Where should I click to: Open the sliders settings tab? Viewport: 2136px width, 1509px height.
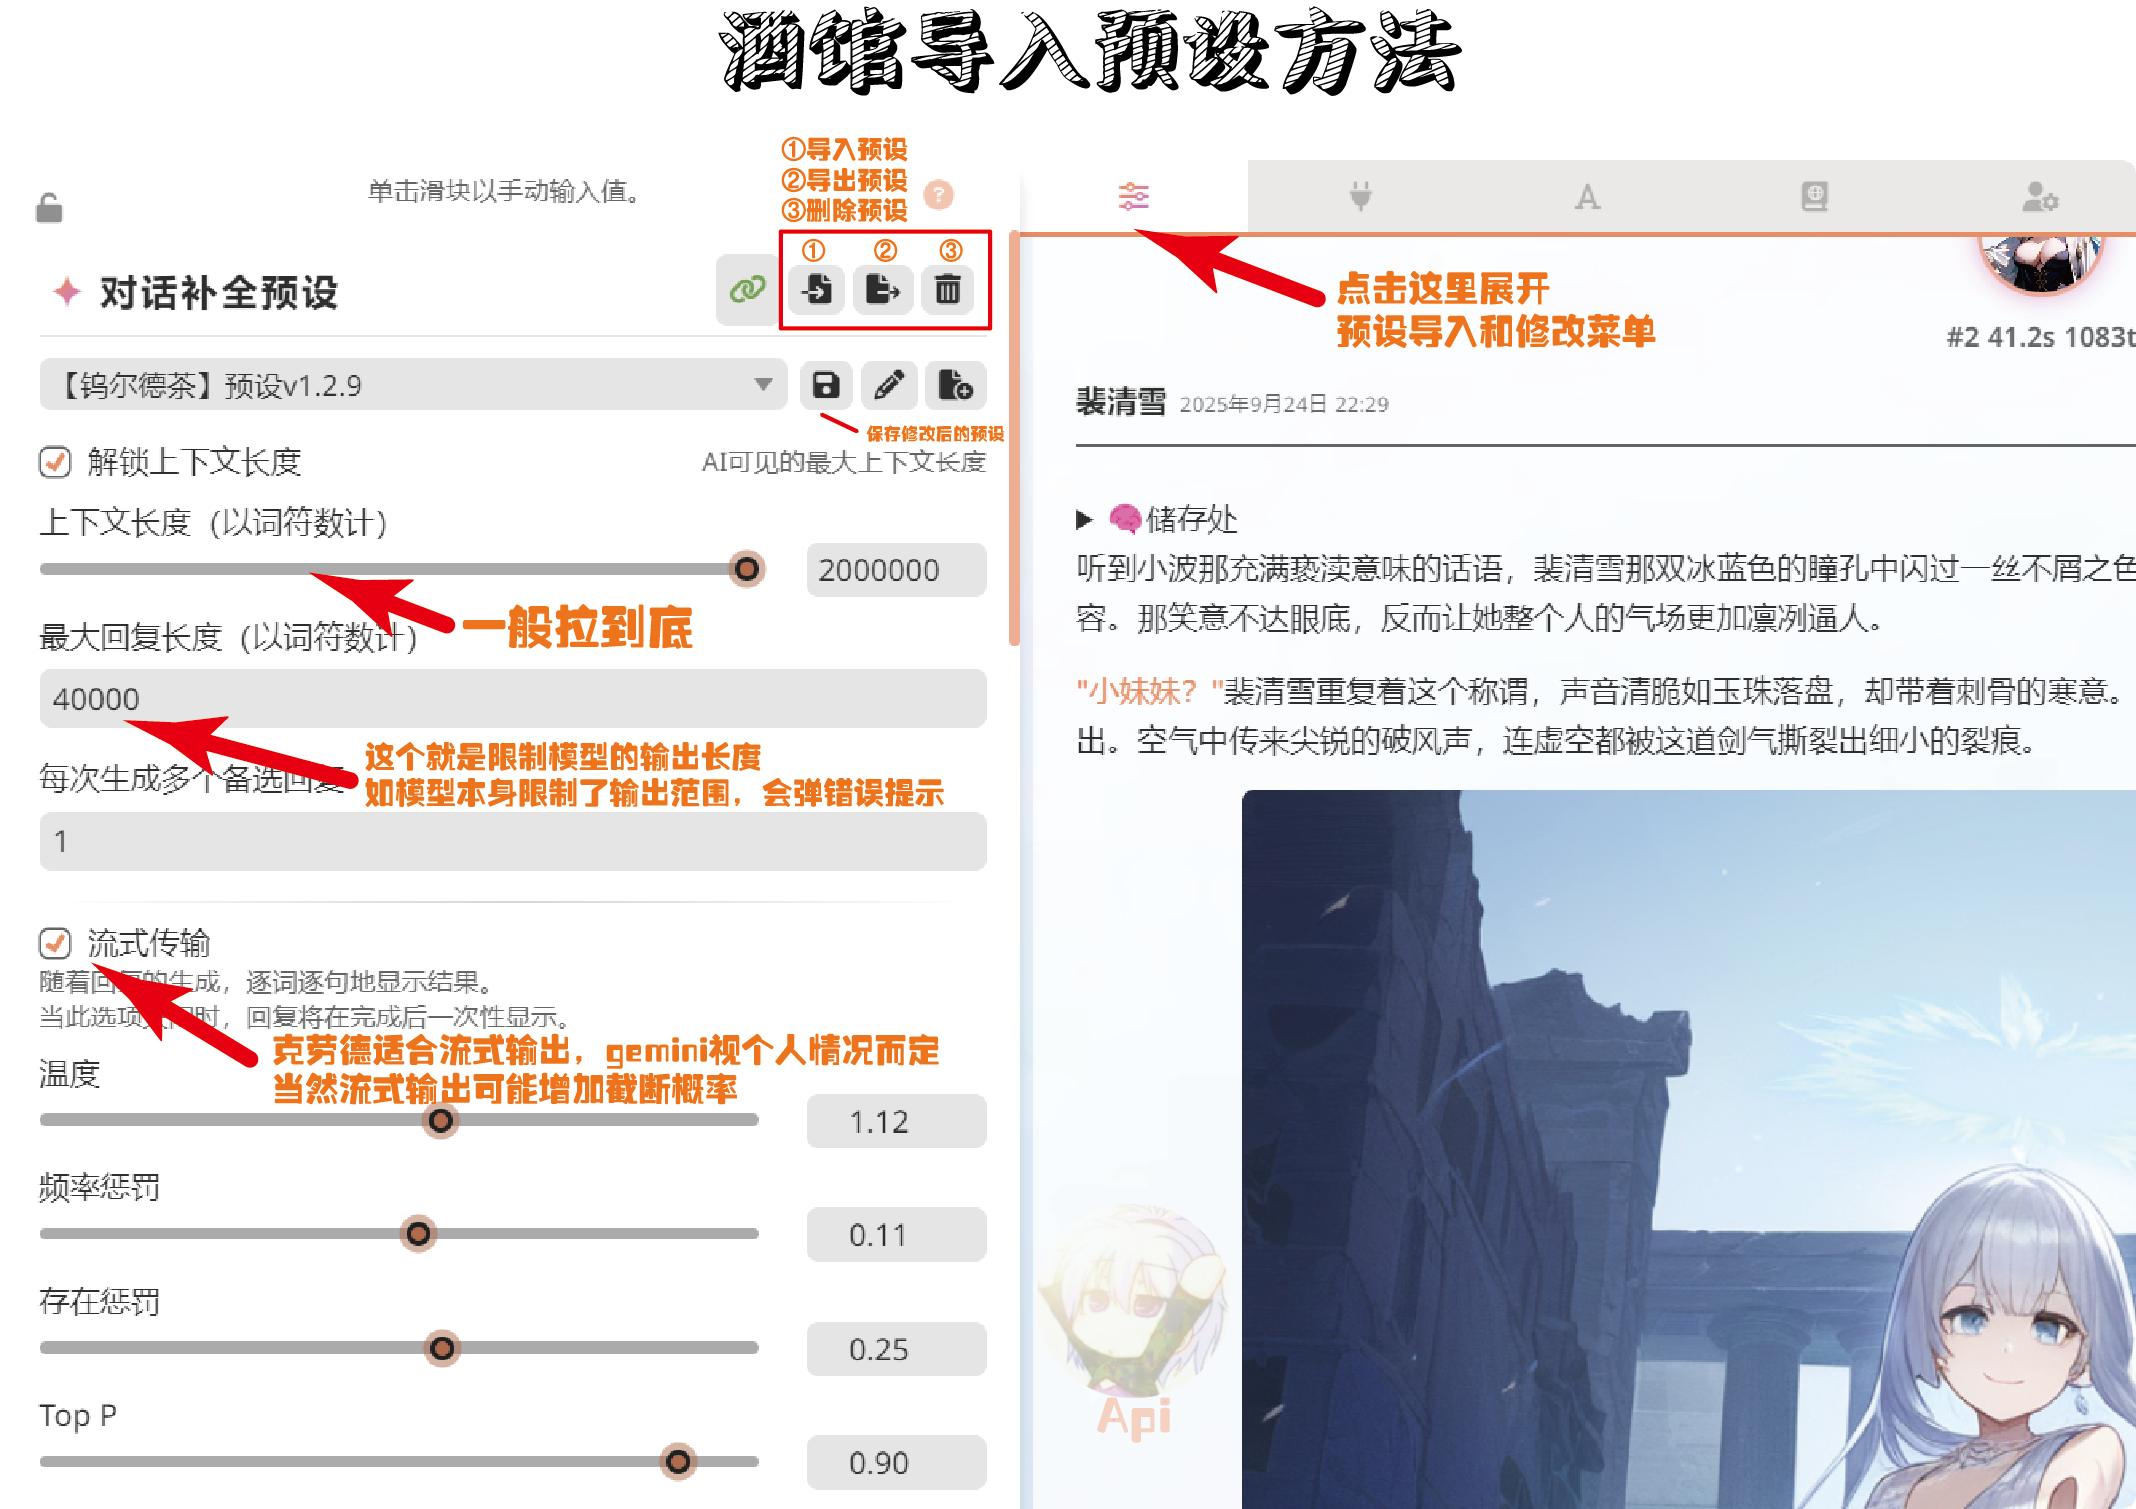click(x=1133, y=196)
